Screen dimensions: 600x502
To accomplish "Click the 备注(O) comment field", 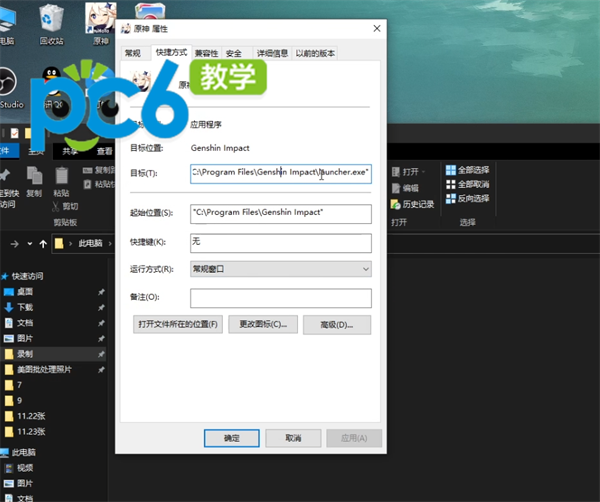I will (280, 298).
